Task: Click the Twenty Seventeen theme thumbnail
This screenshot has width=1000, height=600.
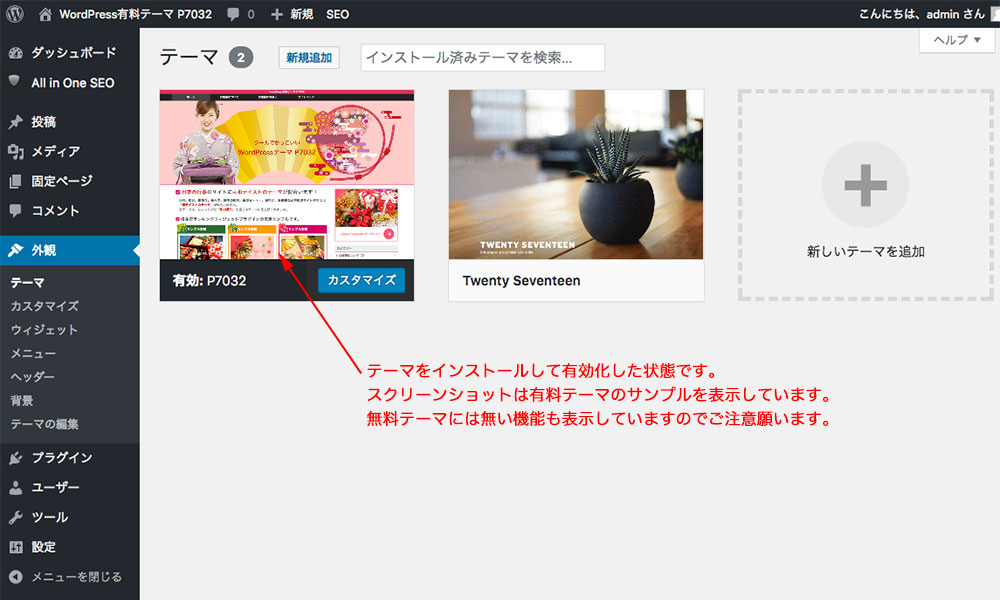Action: [x=576, y=174]
